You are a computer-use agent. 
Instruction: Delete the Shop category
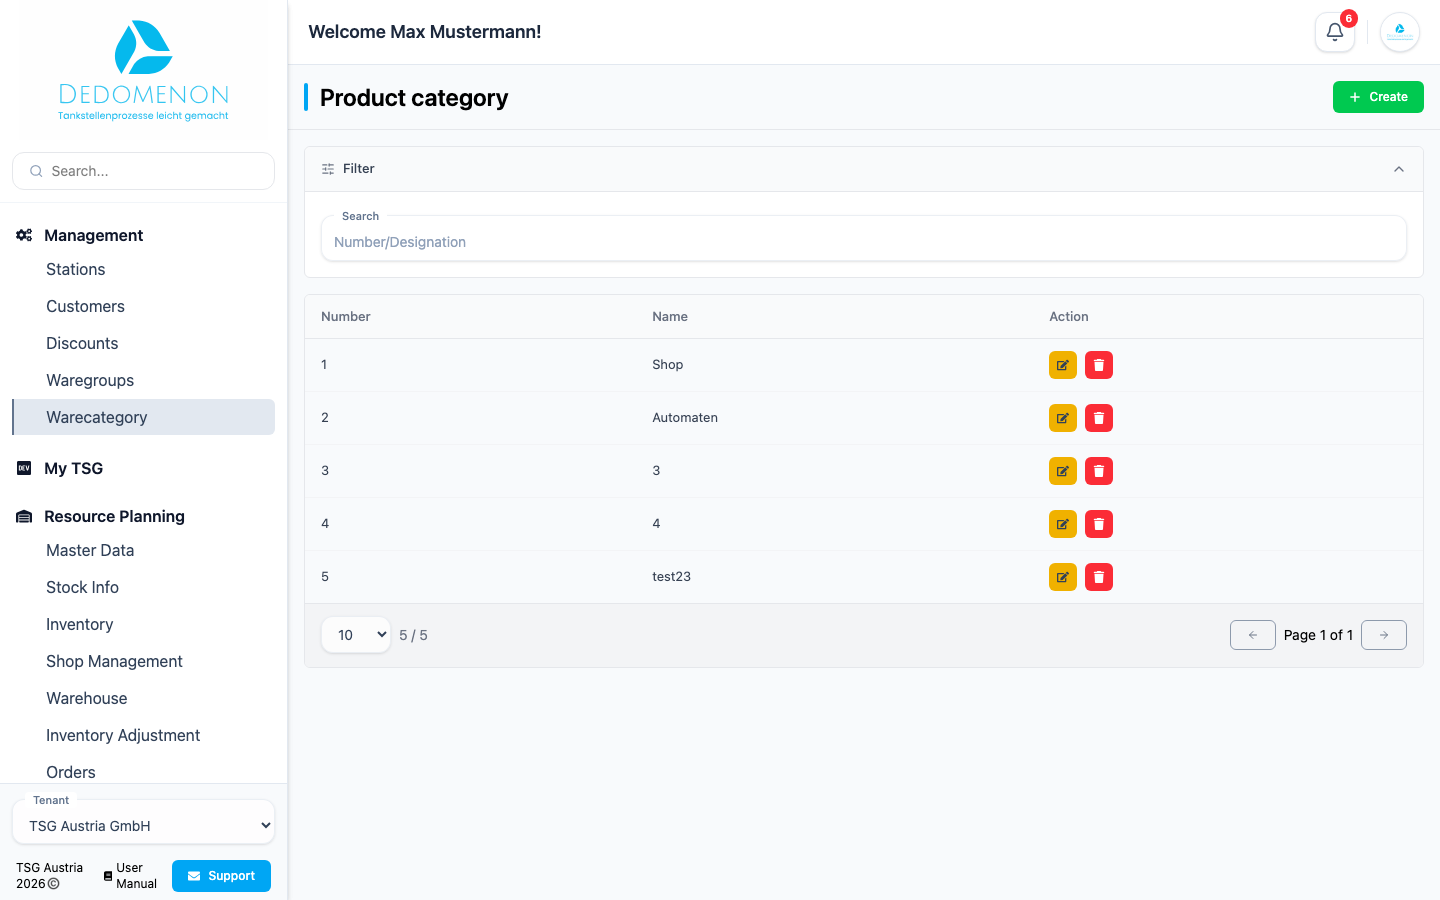[x=1099, y=365]
